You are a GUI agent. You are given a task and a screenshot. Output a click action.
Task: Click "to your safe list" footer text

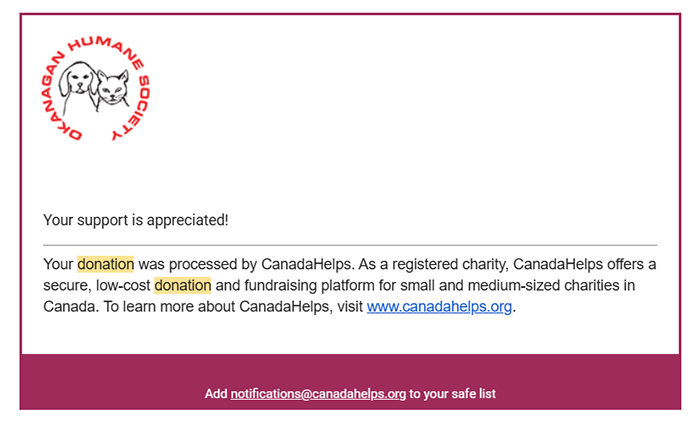coord(452,394)
